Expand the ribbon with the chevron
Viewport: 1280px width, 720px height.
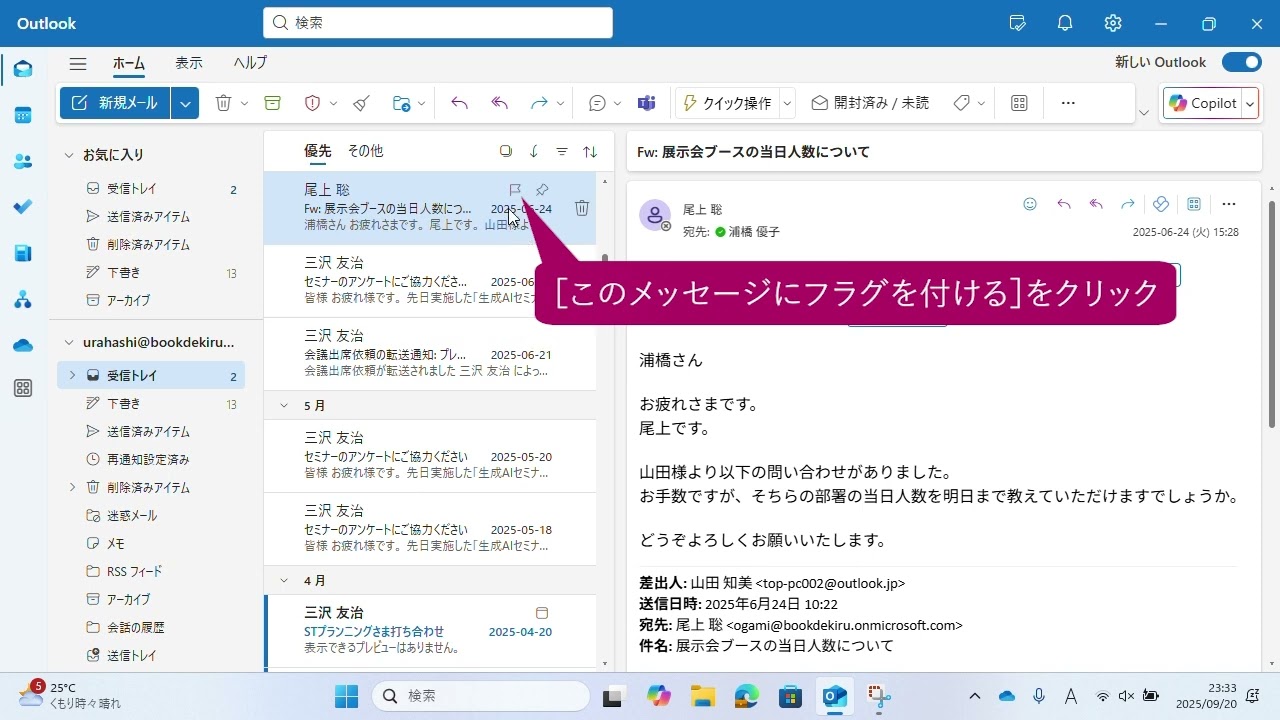1144,113
